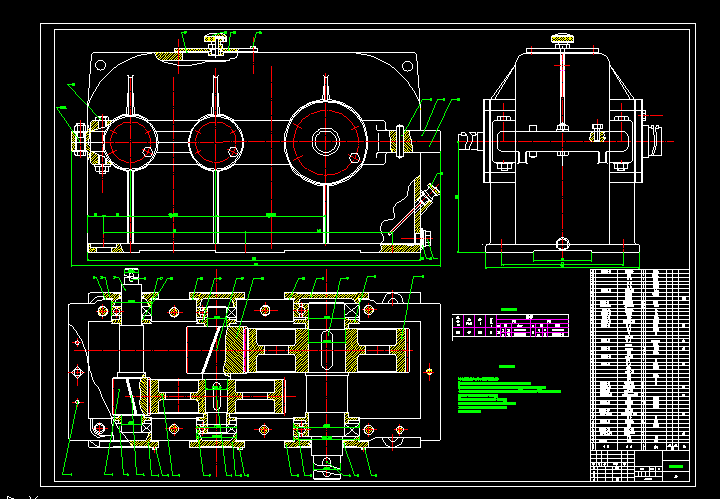Select the leftmost red gear circle in front view

click(131, 141)
